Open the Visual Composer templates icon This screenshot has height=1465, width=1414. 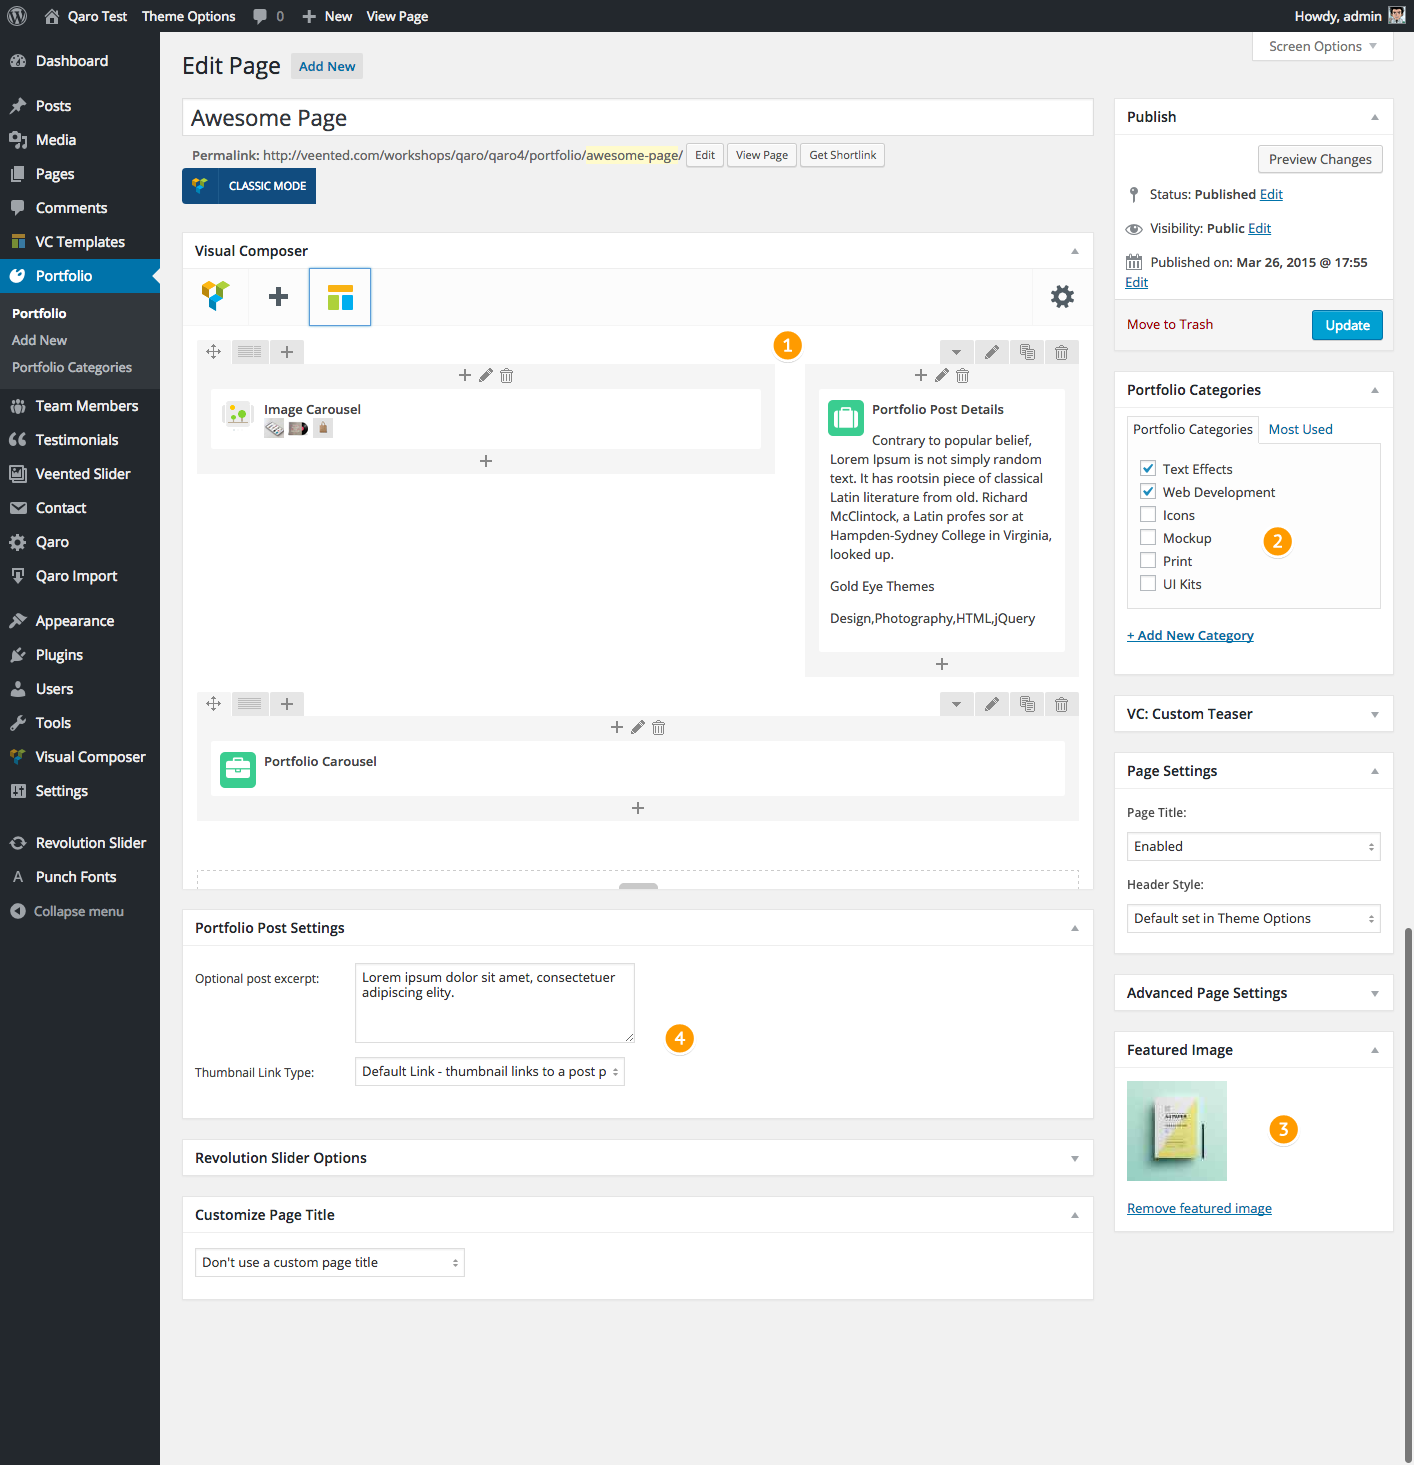click(x=340, y=297)
